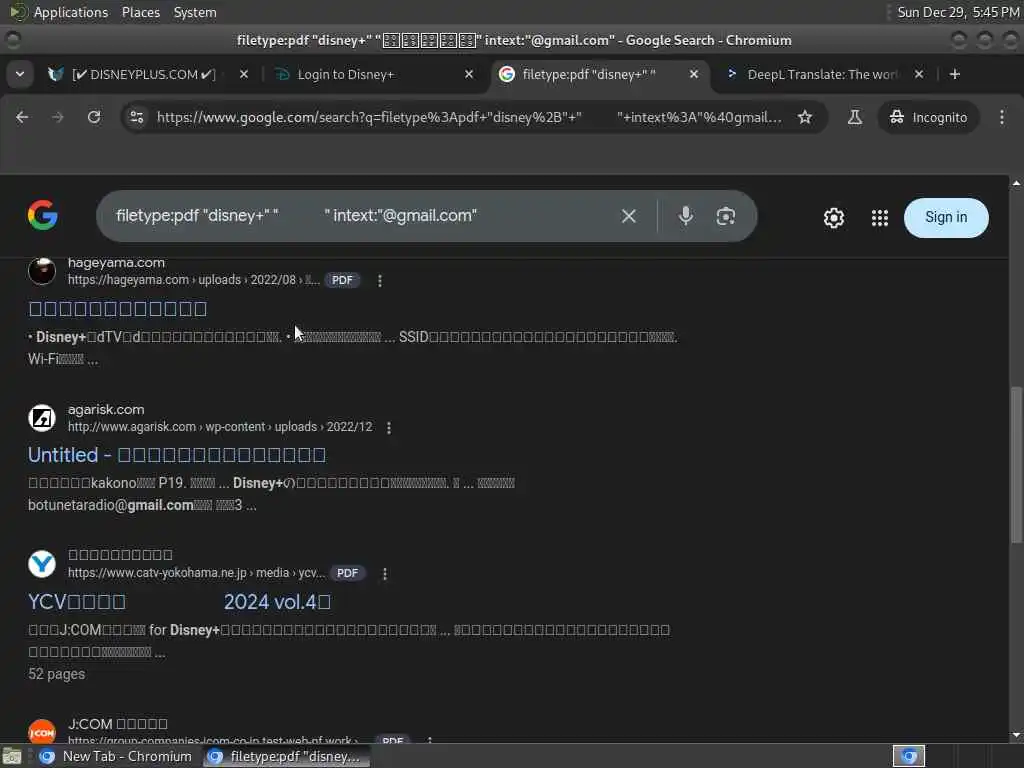The image size is (1024, 768).
Task: Close the Login to Disney+ tab
Action: 469,74
